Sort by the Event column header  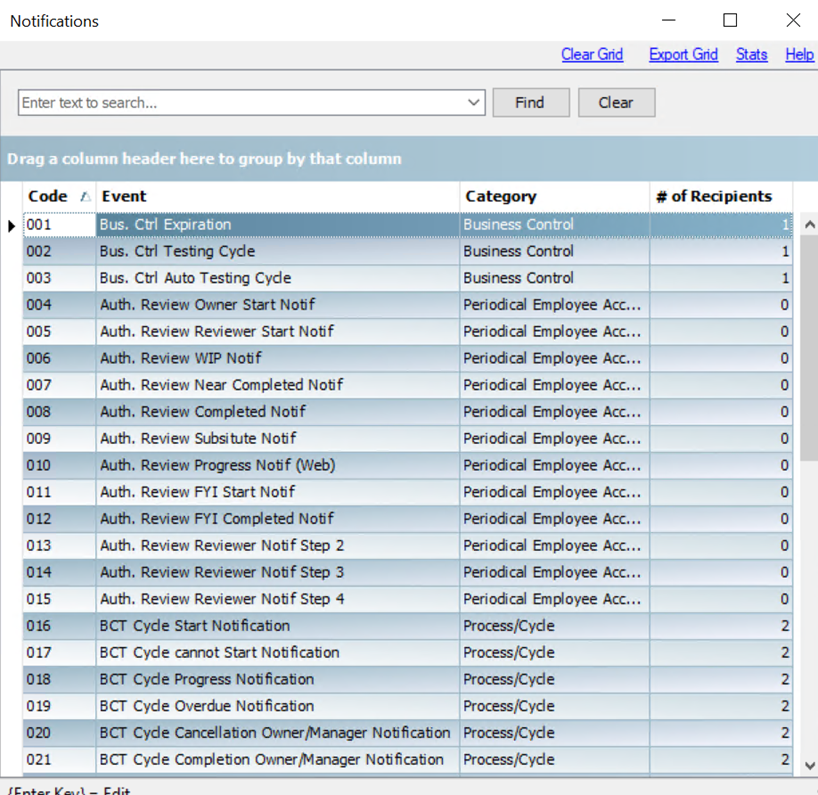[x=278, y=197]
